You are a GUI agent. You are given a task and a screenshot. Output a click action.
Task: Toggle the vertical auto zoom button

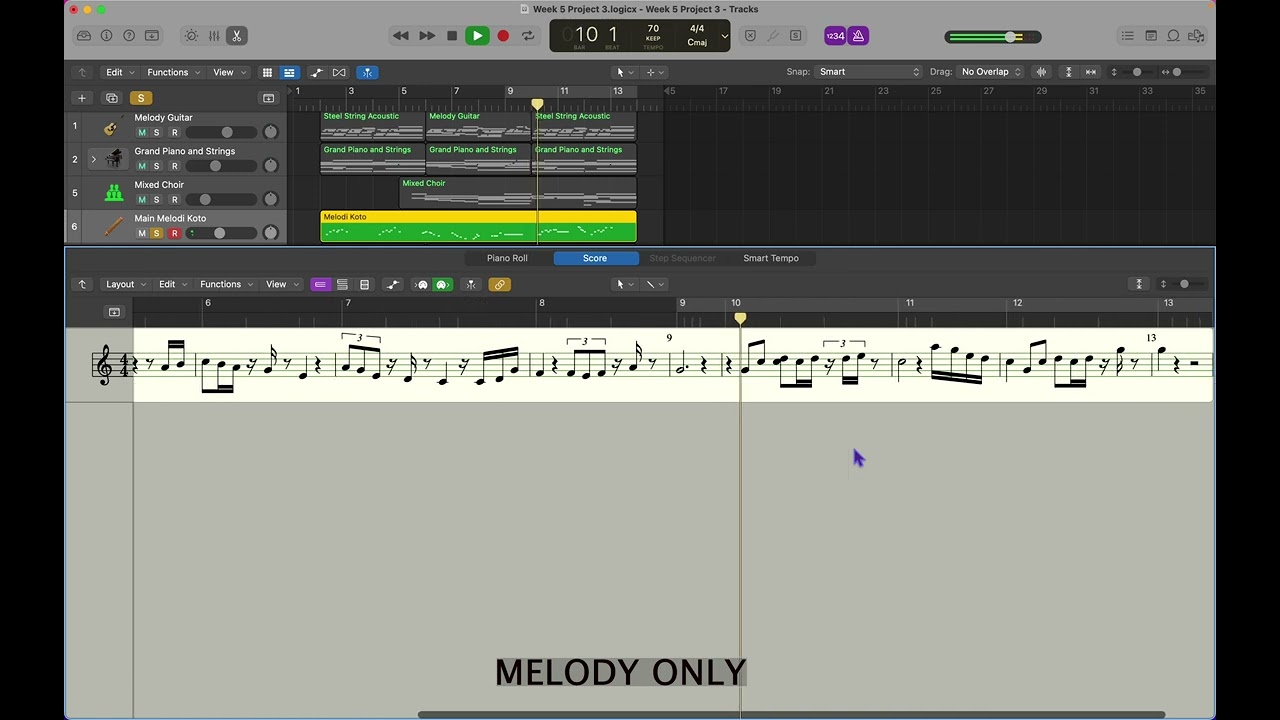1068,72
